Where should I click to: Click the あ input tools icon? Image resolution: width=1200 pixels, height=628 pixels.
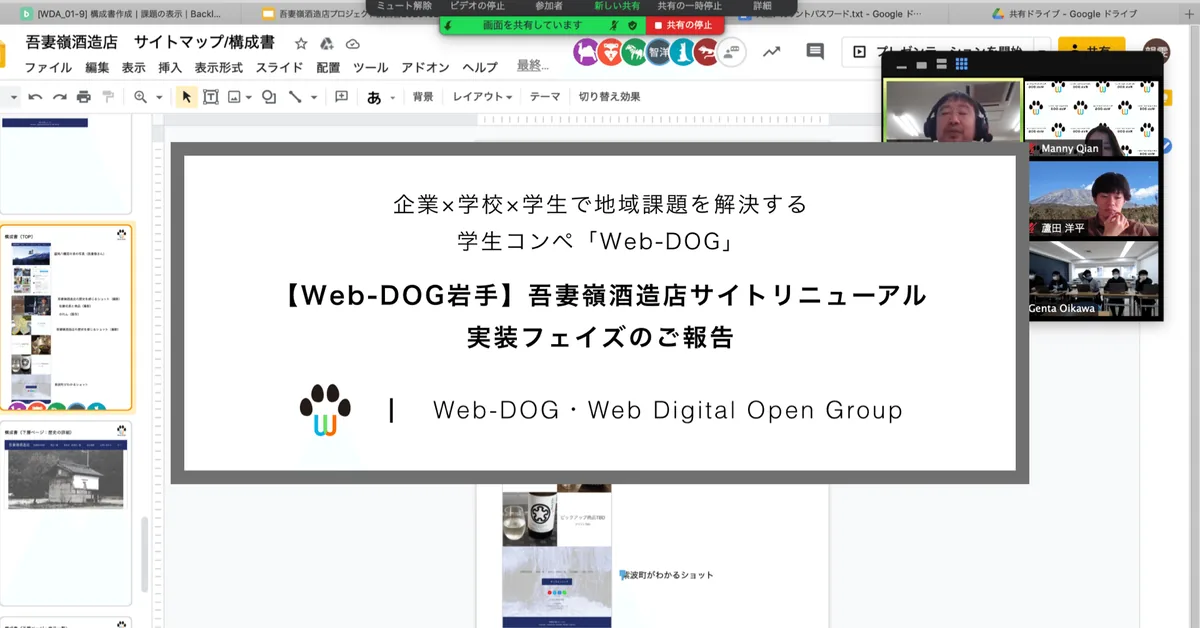pyautogui.click(x=374, y=97)
